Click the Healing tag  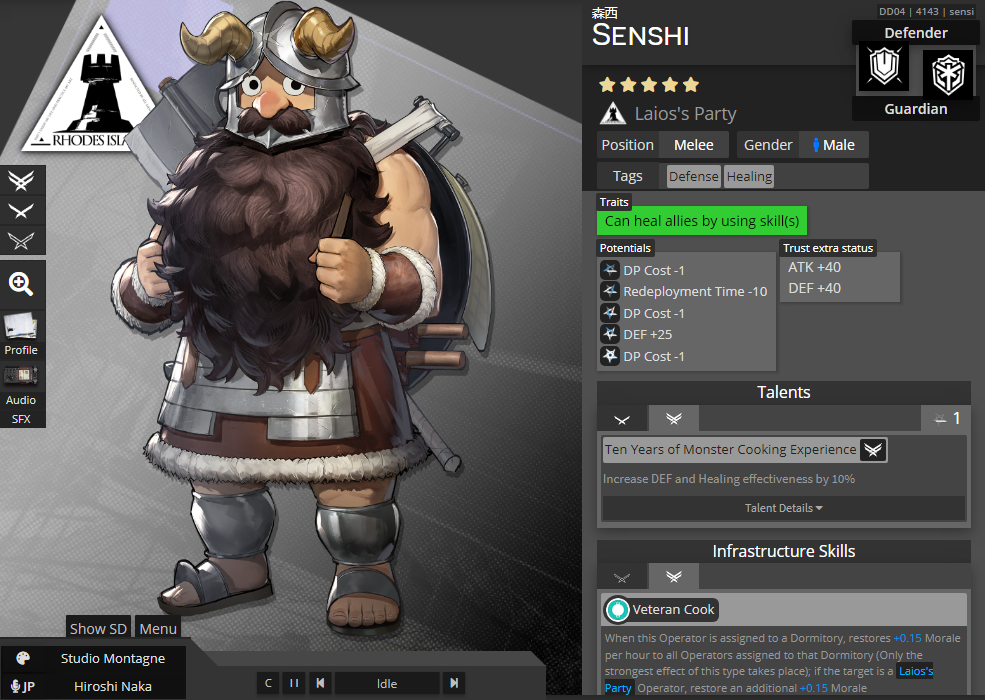pos(749,177)
